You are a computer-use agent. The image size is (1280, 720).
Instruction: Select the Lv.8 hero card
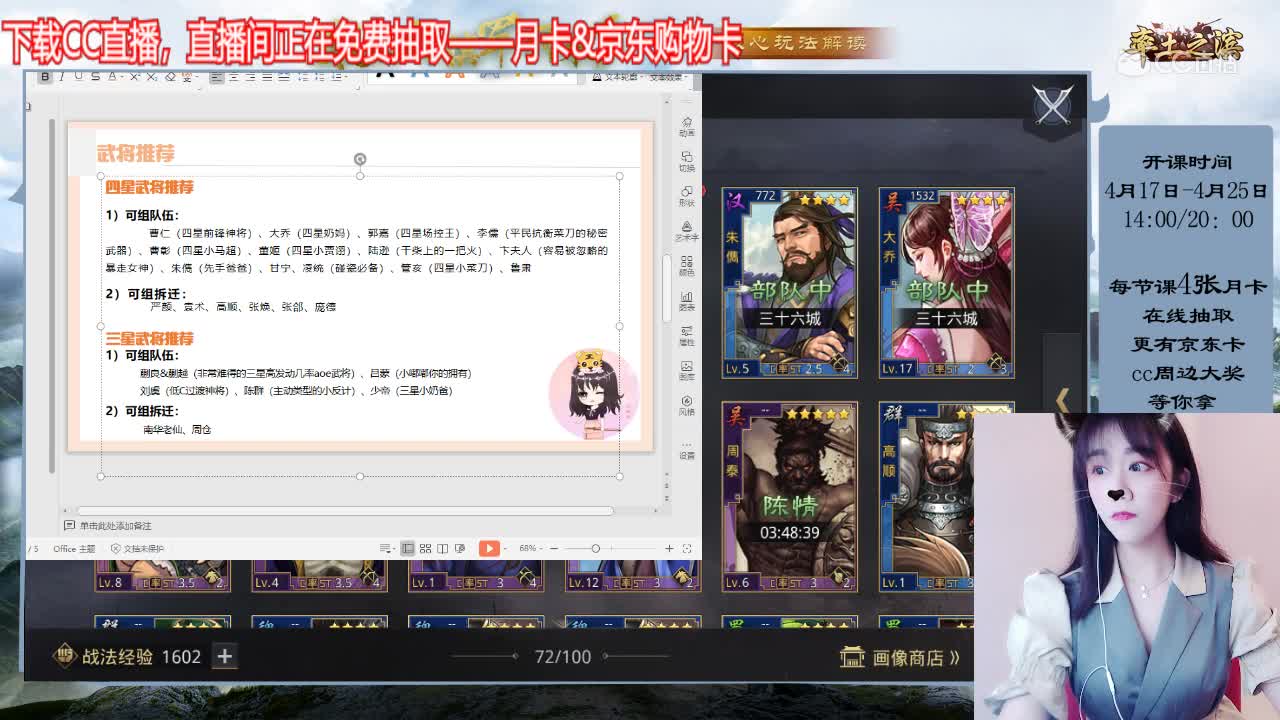[163, 576]
